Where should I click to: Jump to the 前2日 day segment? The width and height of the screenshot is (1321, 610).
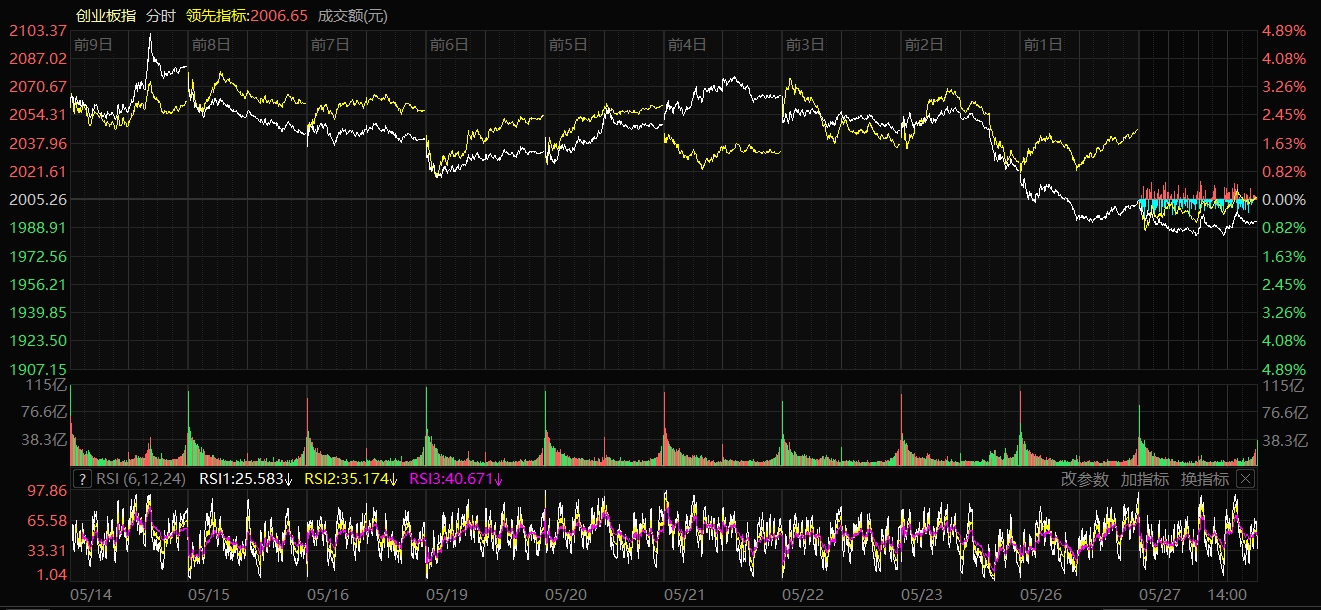point(925,44)
